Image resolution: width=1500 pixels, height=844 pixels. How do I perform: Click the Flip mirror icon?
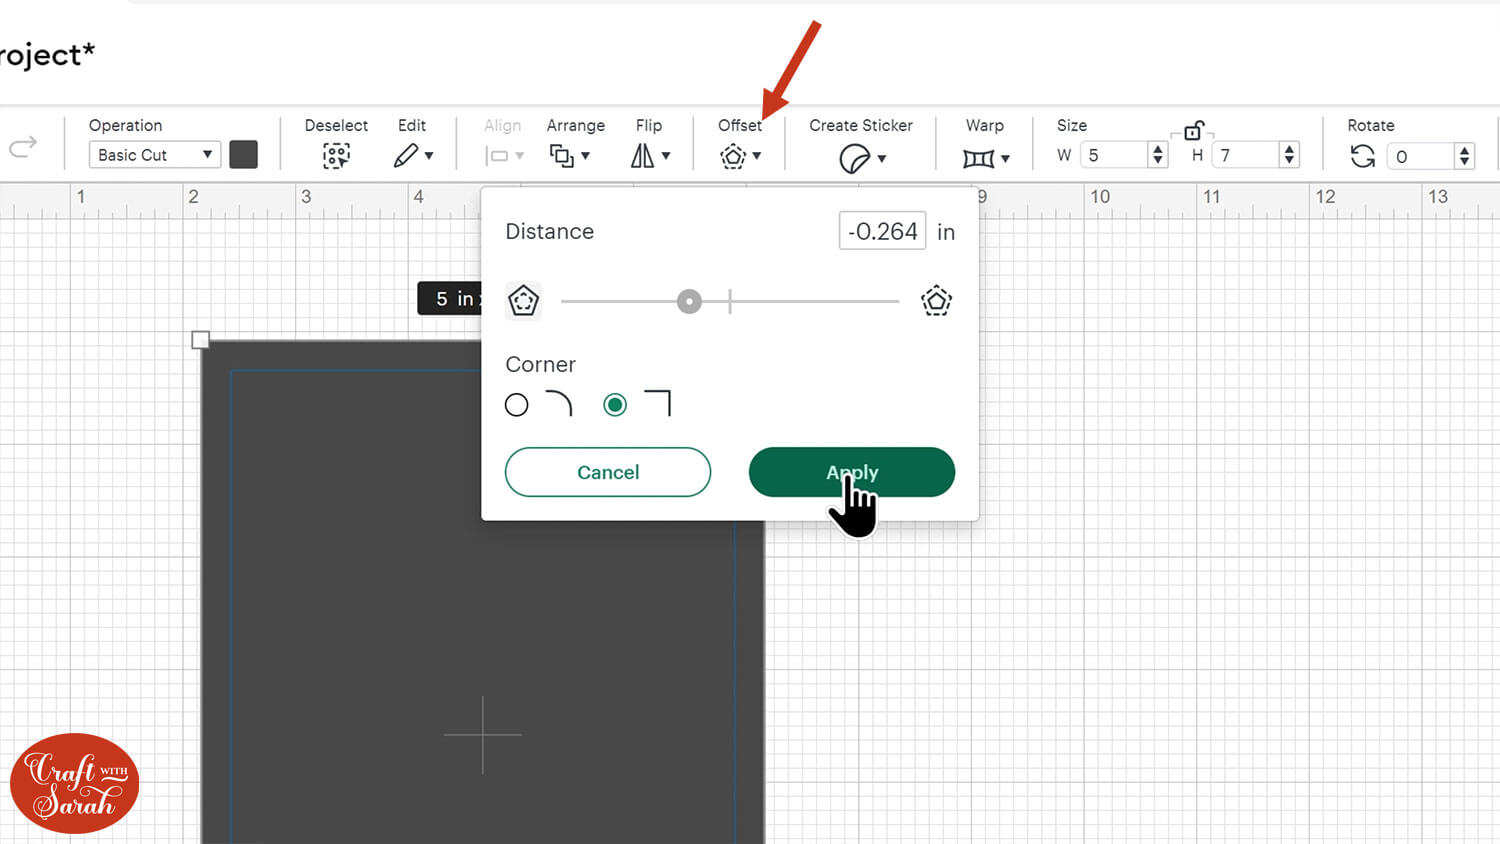click(642, 156)
